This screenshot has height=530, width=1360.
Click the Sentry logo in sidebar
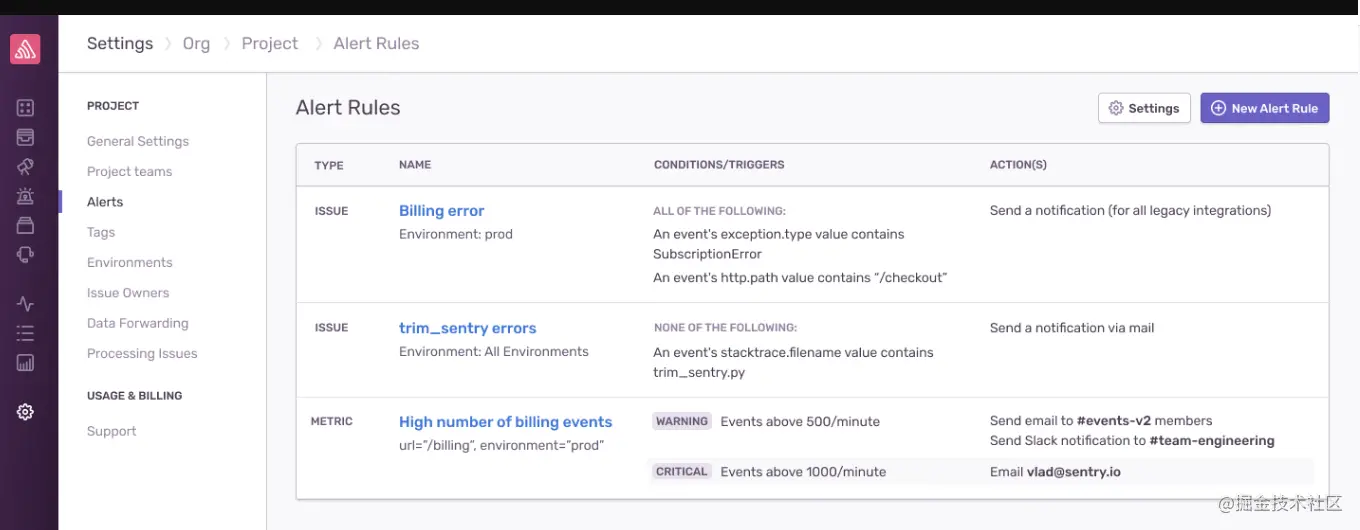click(25, 49)
